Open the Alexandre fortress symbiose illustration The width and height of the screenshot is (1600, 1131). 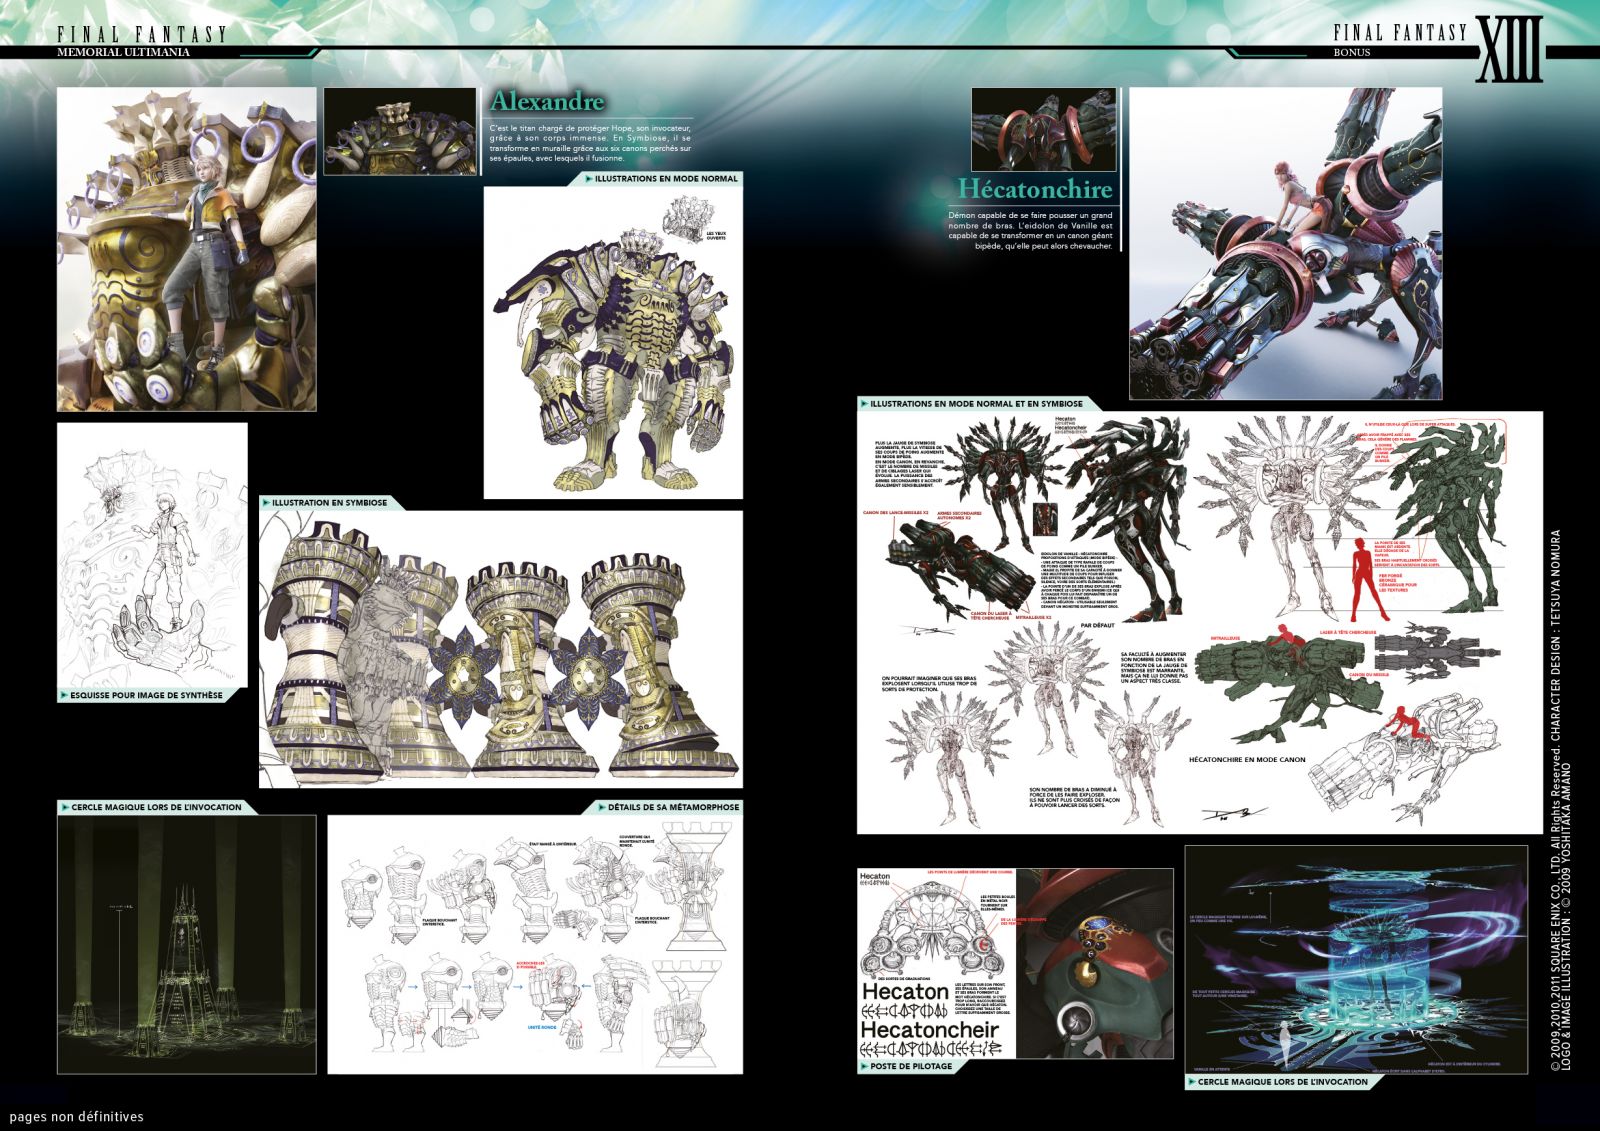500,650
